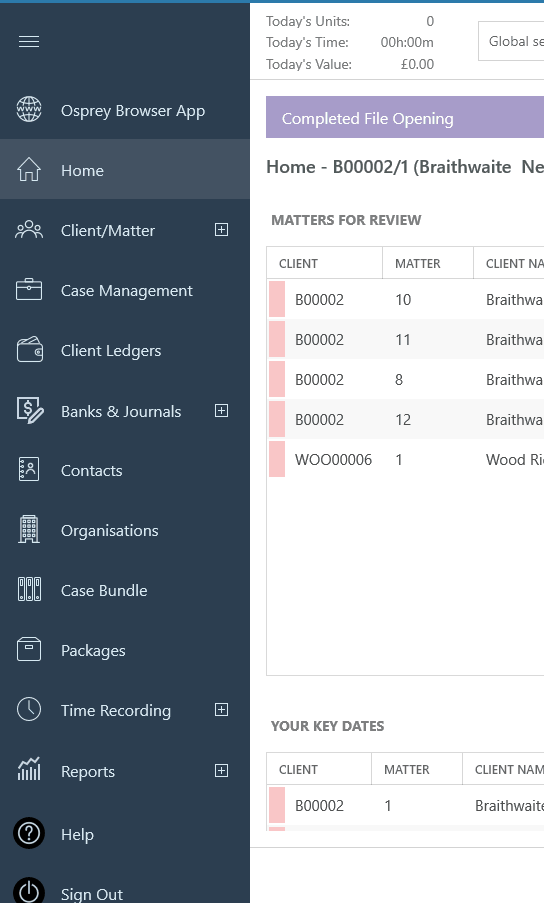
Task: Click the Completed File Opening banner
Action: [x=405, y=117]
